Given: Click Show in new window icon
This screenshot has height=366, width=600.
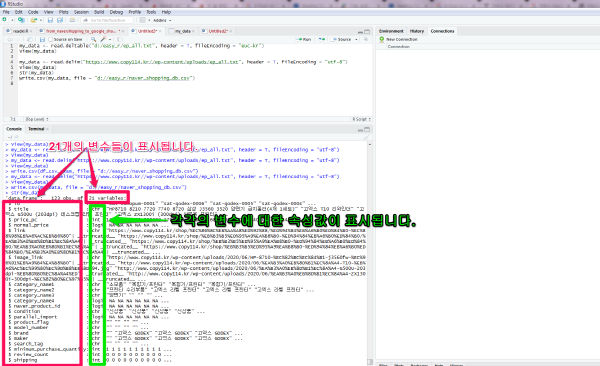Looking at the screenshot, I should pos(29,39).
